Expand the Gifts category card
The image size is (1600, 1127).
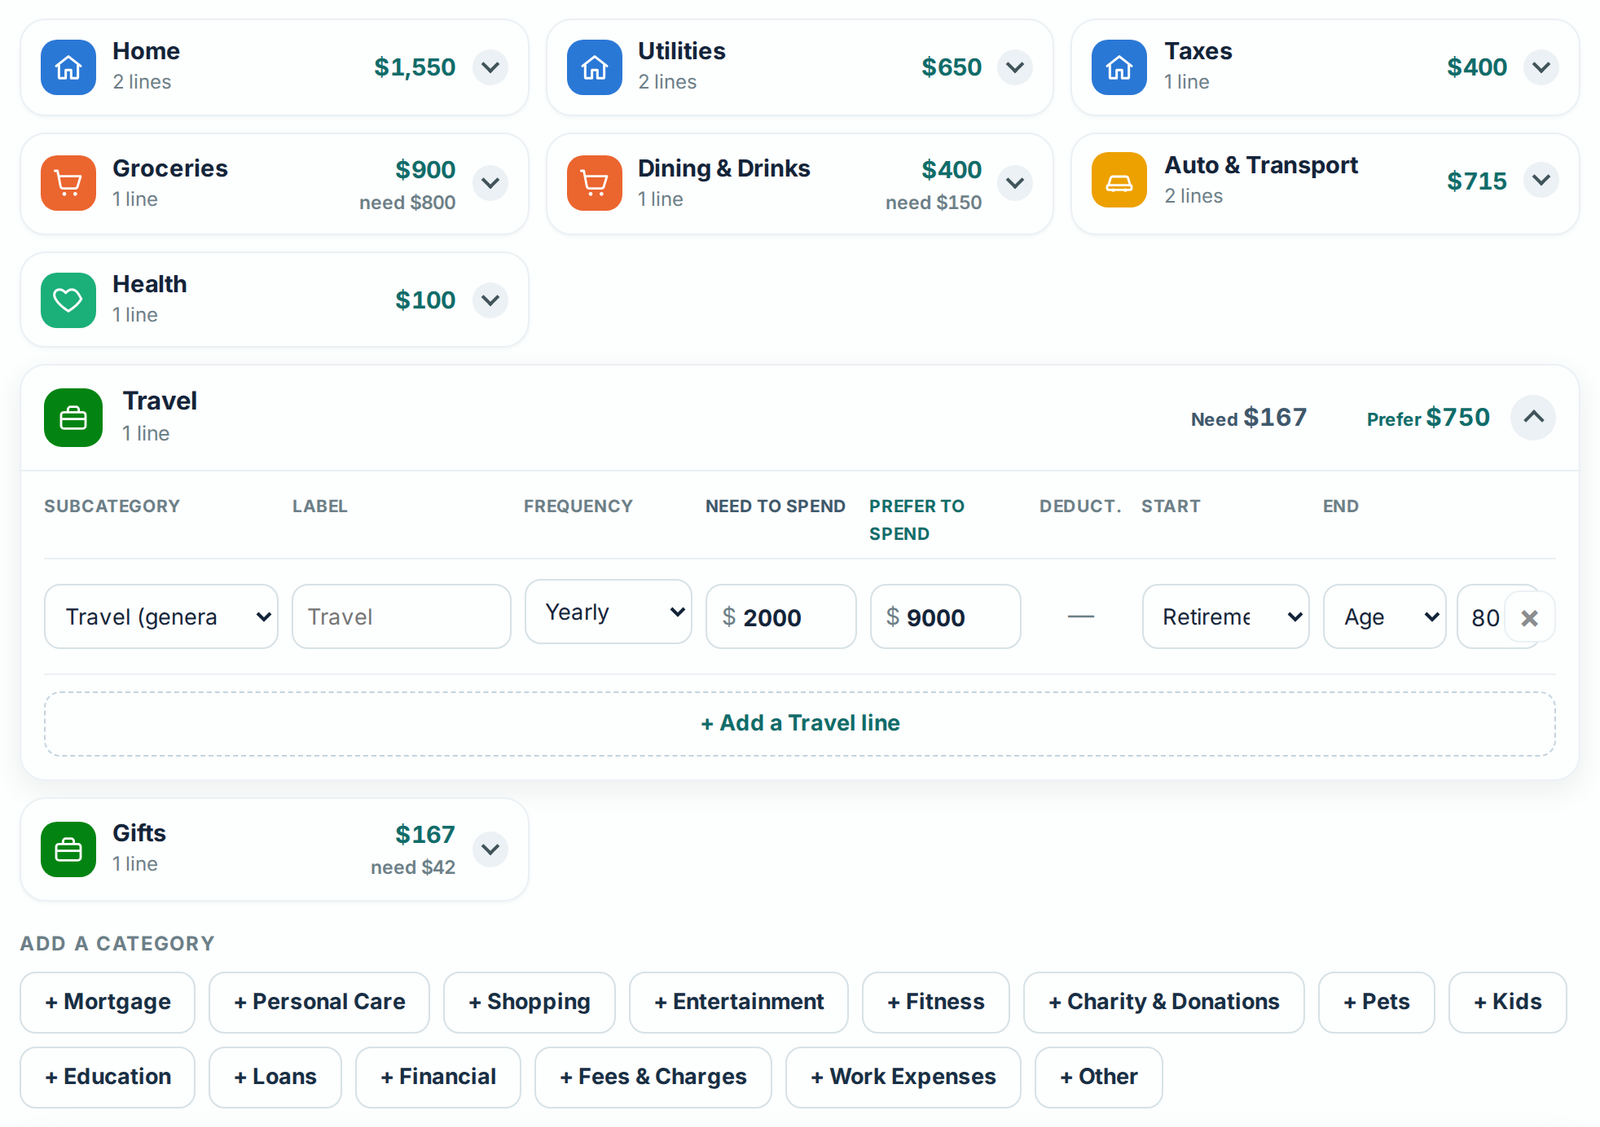point(490,849)
